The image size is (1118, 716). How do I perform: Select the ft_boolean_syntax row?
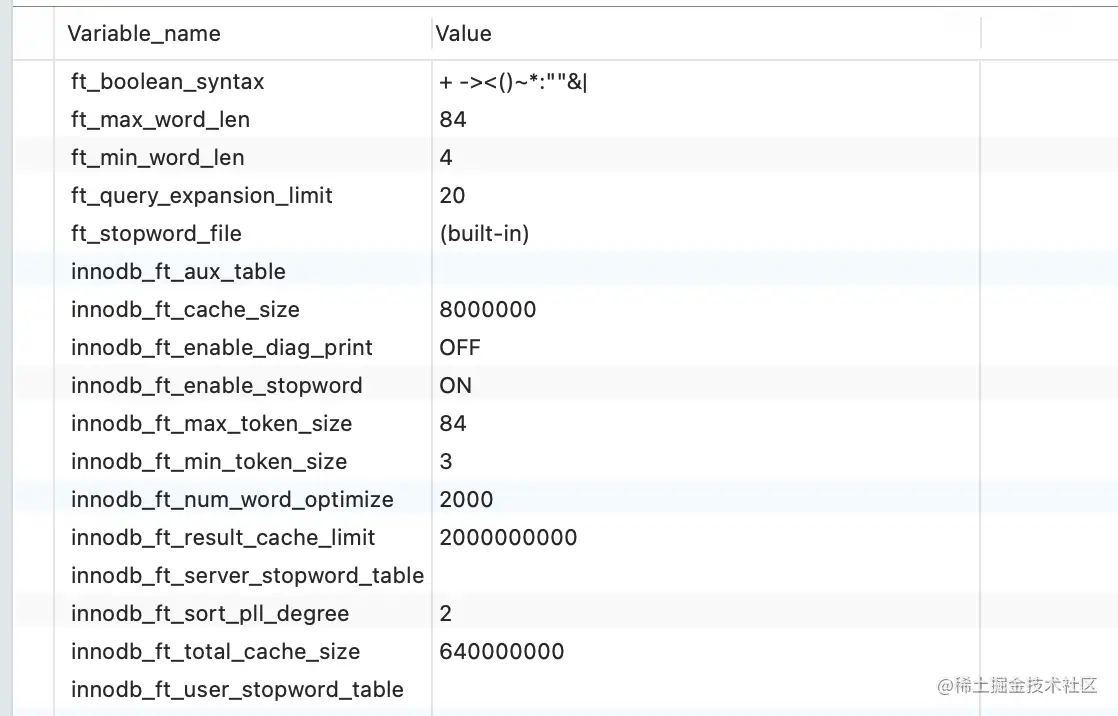[x=166, y=81]
